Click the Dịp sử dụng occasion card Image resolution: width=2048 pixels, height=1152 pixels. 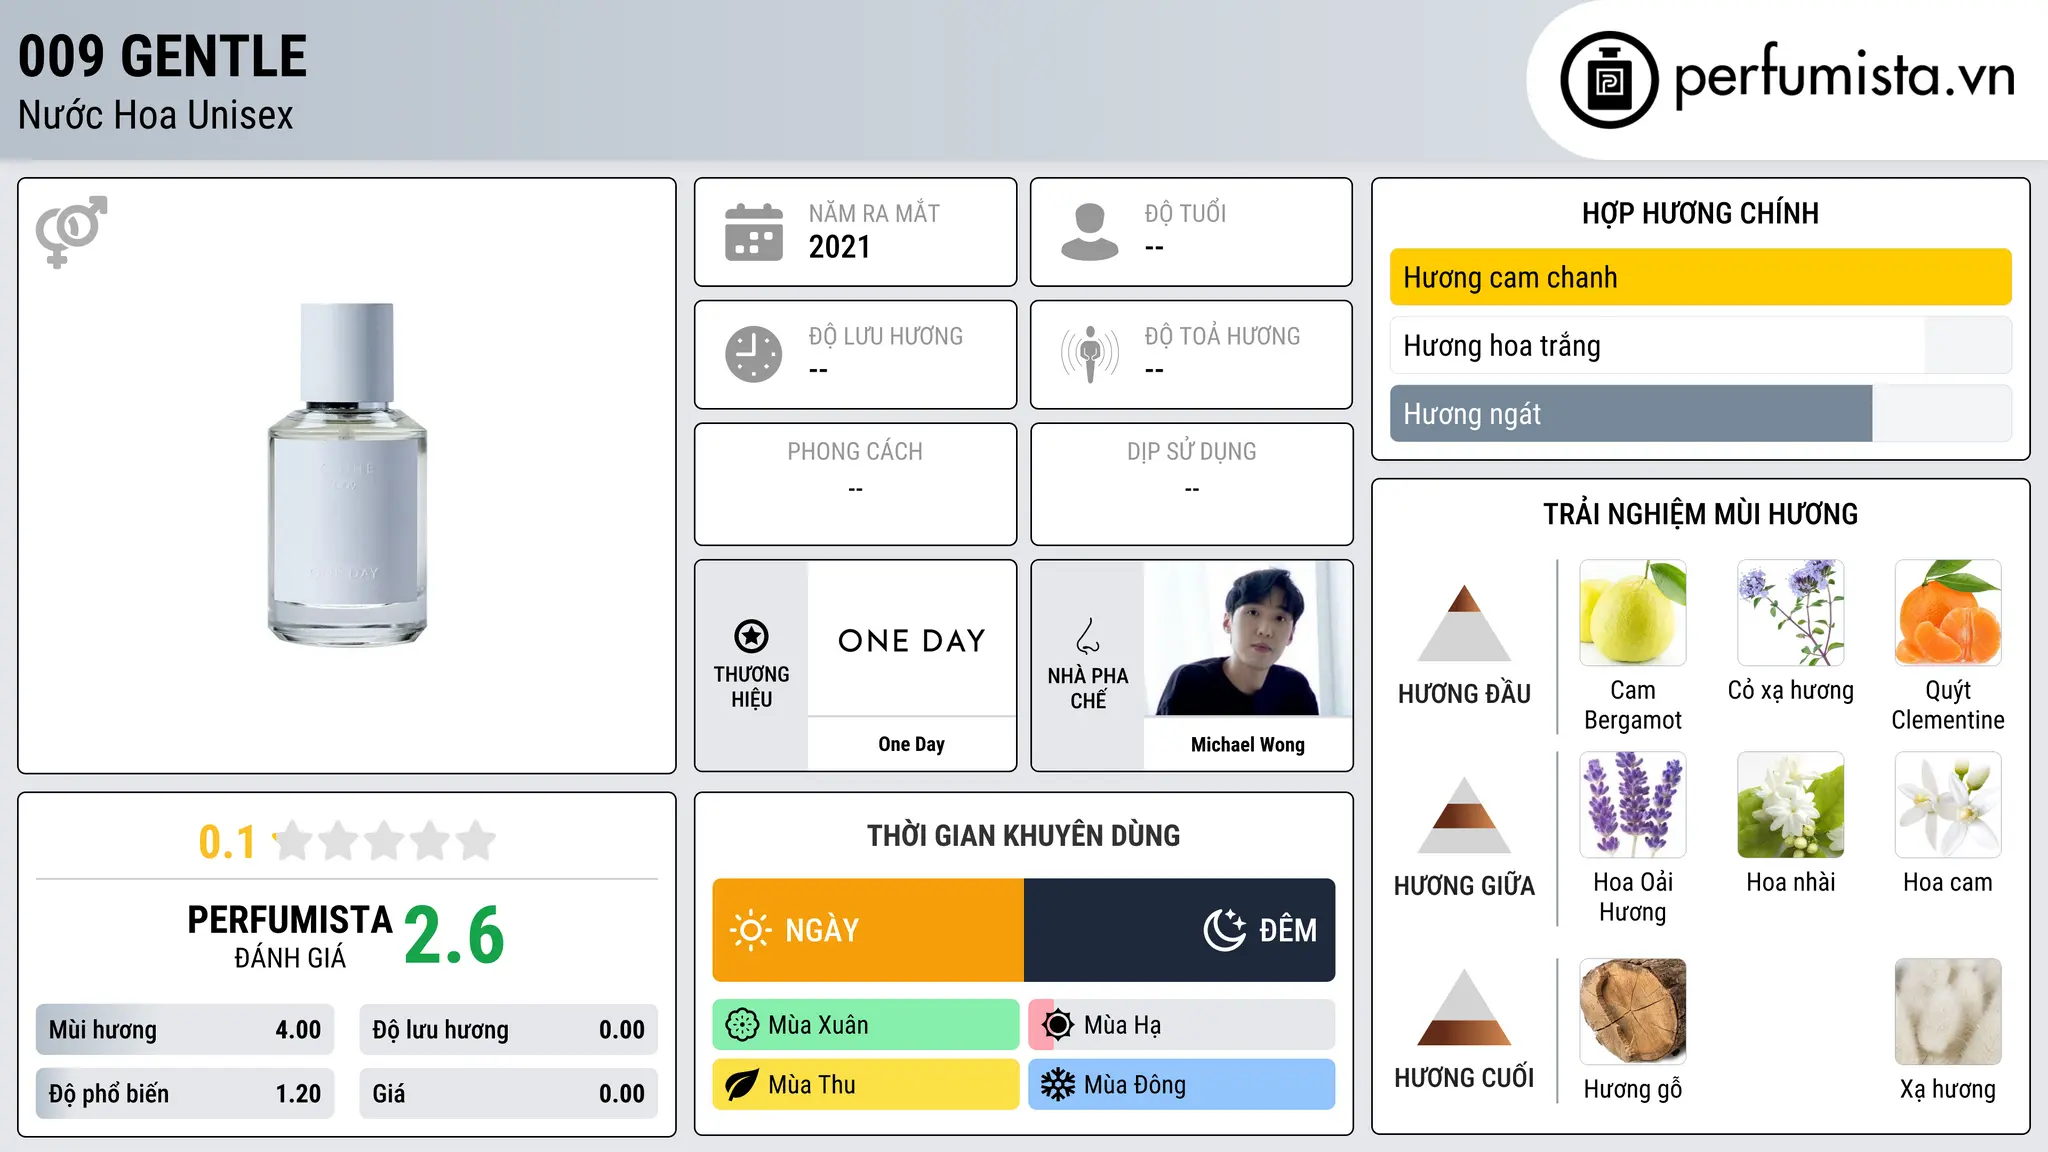(x=1191, y=484)
